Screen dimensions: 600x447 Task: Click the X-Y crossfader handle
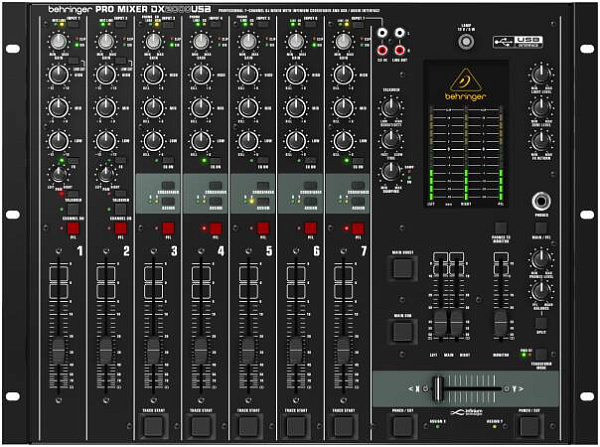tap(438, 389)
